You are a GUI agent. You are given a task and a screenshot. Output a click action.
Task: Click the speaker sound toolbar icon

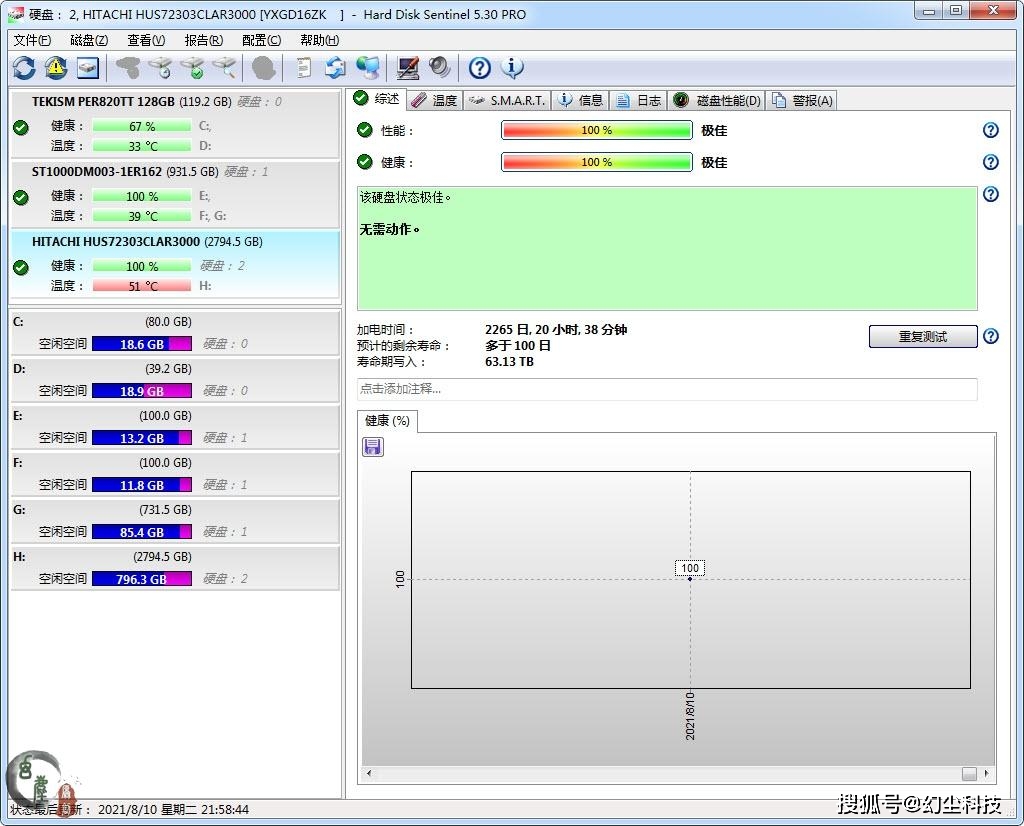click(440, 68)
